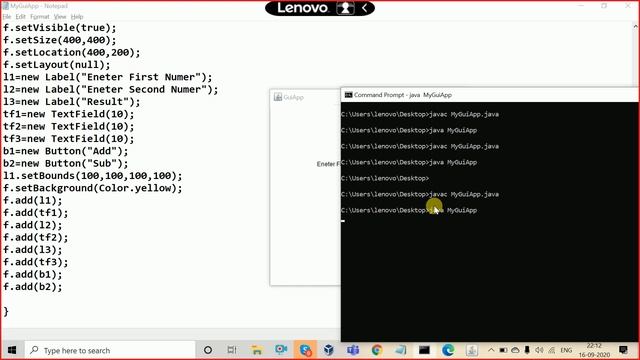
Task: Open the screen recorder camera icon on taskbar
Action: 281,350
